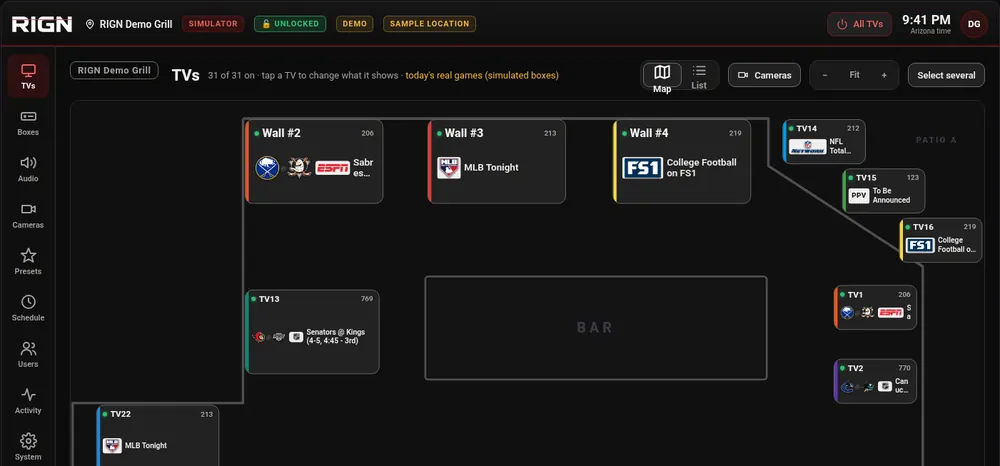Power toggle All TVs

pos(860,24)
